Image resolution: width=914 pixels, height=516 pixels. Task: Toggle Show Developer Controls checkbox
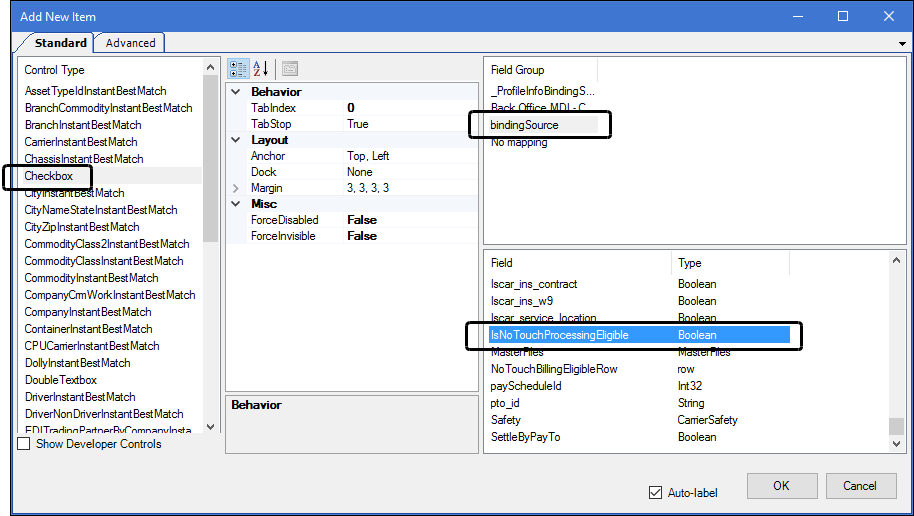click(24, 444)
